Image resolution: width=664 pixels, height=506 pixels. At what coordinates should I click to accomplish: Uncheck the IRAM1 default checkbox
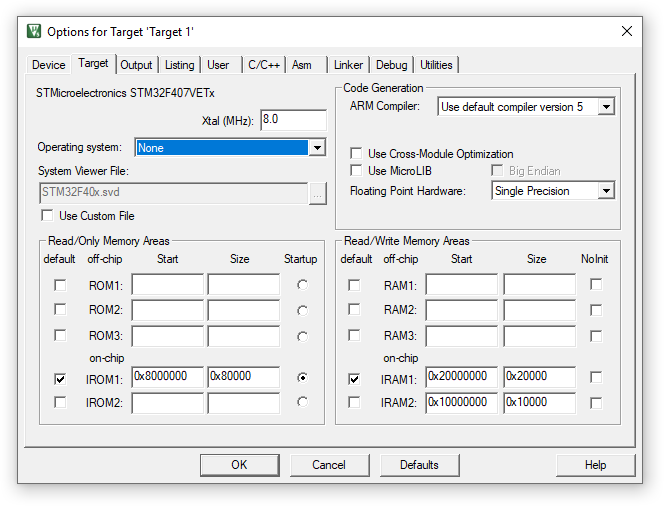coord(354,379)
